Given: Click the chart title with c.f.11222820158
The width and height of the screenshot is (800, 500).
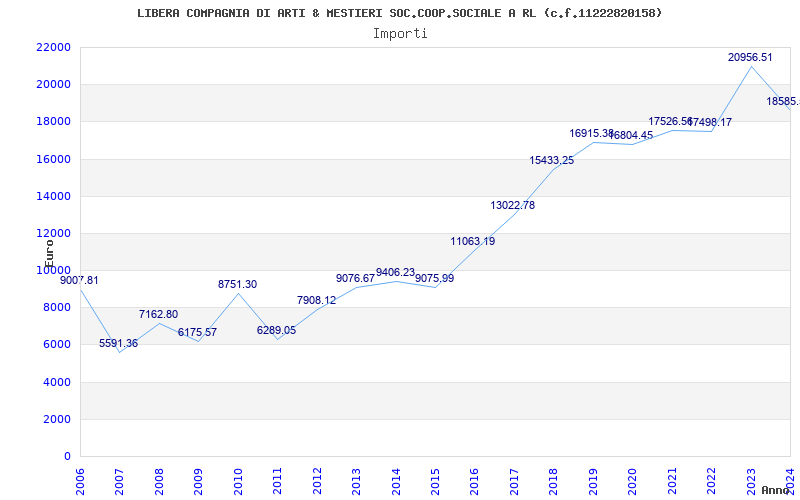Looking at the screenshot, I should click(x=399, y=13).
